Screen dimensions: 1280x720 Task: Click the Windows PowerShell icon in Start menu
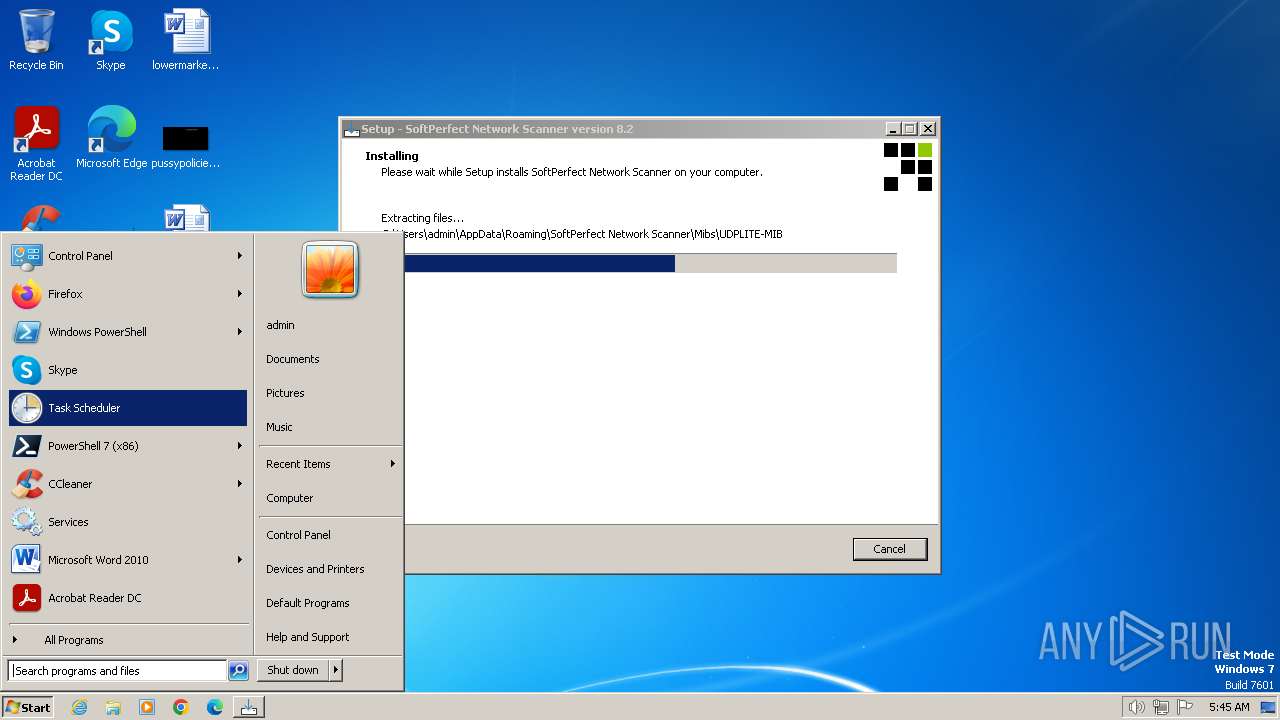(x=27, y=332)
